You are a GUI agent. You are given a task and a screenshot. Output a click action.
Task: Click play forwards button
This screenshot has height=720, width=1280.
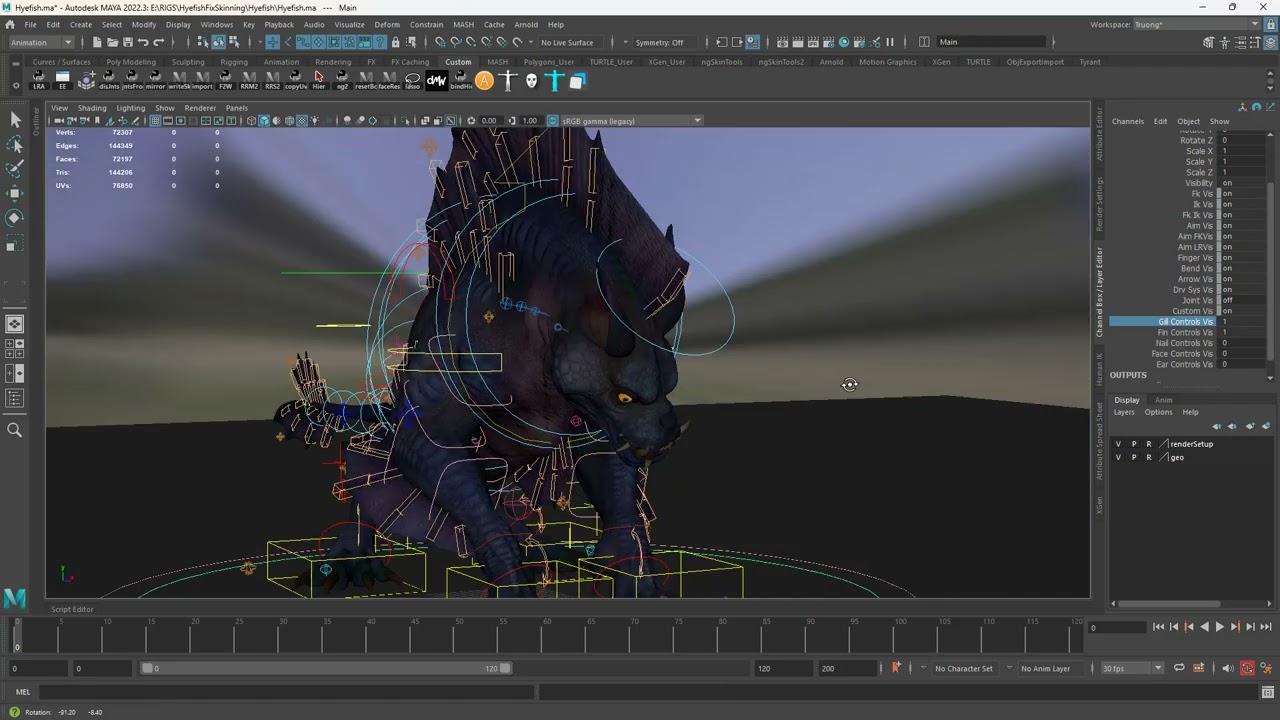[x=1219, y=627]
